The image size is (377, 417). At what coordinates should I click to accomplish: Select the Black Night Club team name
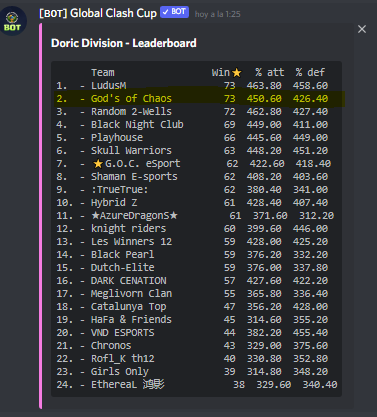[x=137, y=124]
